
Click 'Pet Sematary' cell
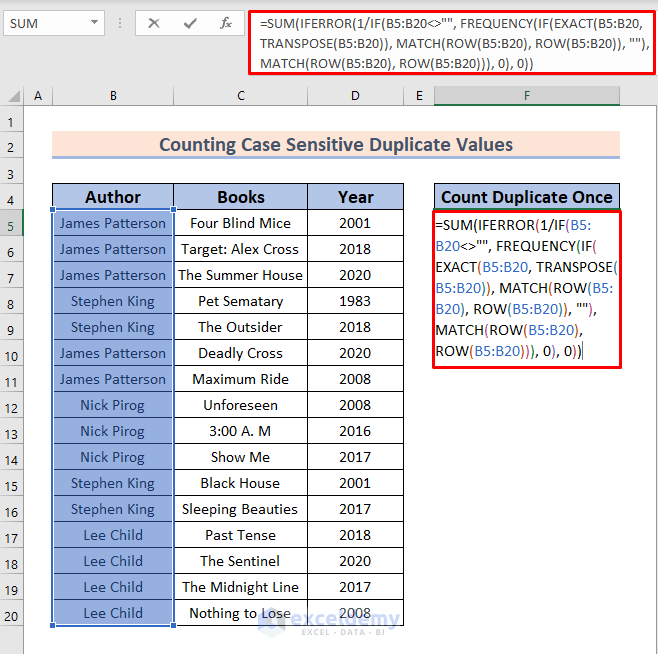[x=240, y=301]
